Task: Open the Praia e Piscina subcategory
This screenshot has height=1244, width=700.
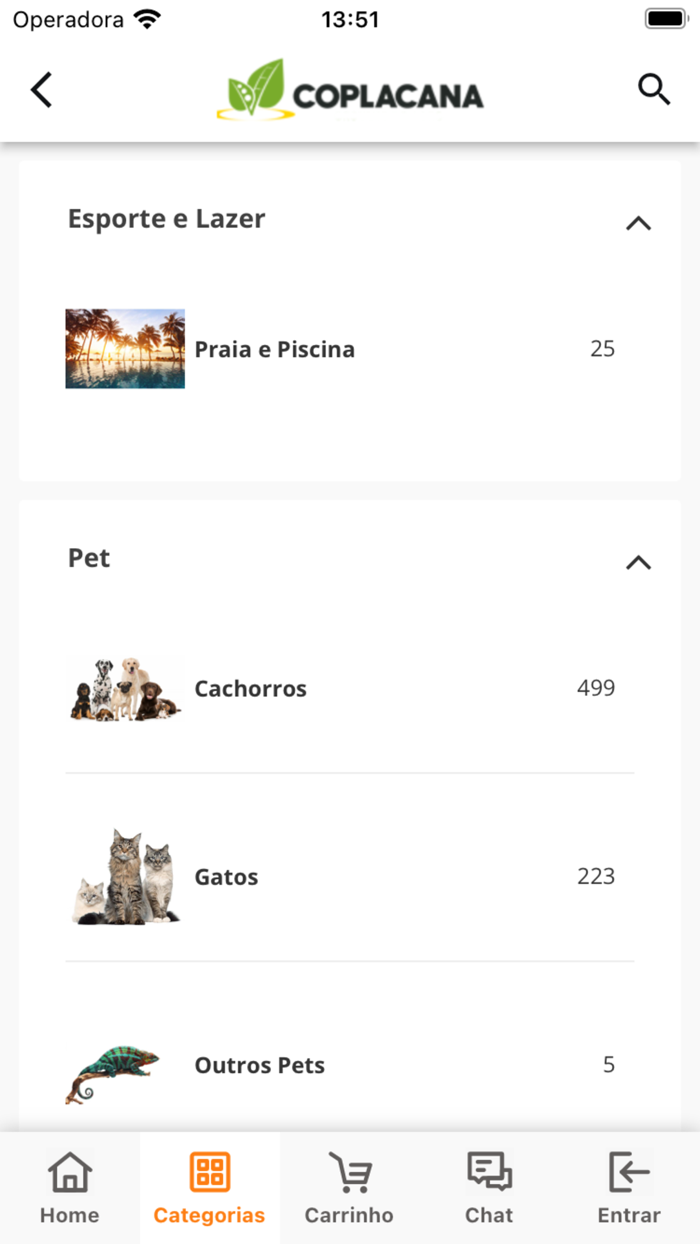Action: tap(275, 349)
